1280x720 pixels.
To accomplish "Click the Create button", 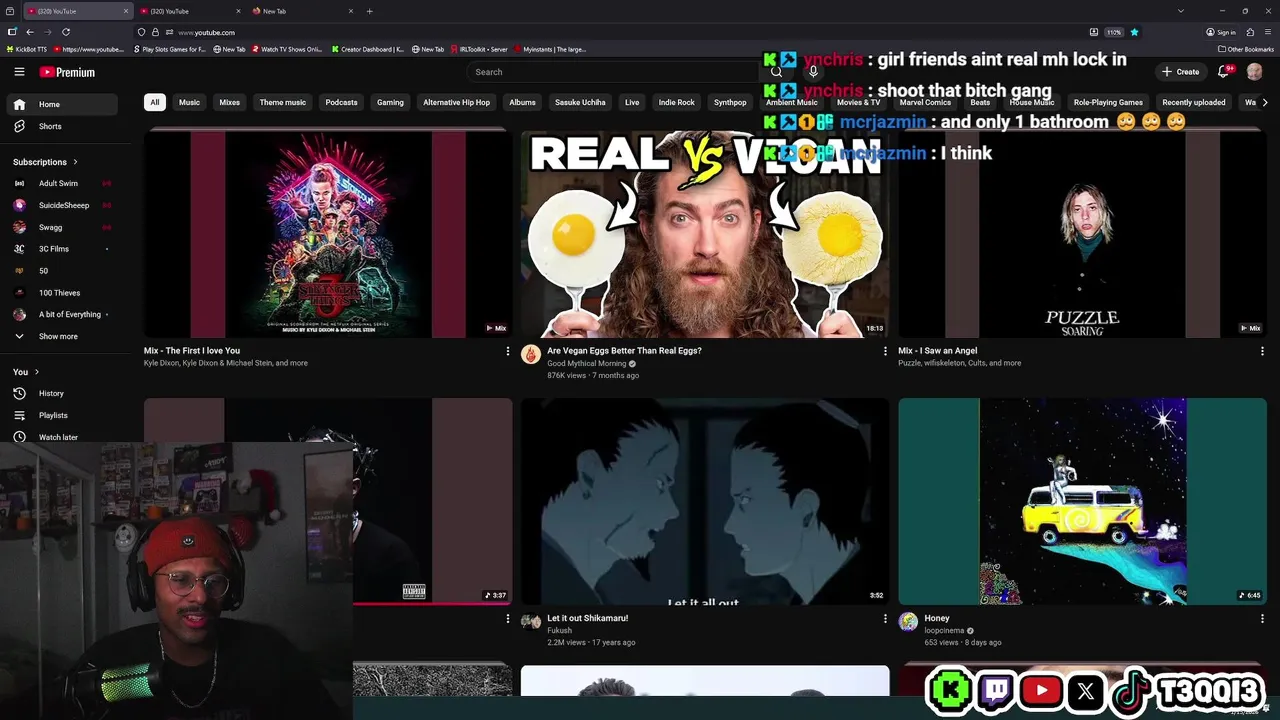I will click(1180, 72).
